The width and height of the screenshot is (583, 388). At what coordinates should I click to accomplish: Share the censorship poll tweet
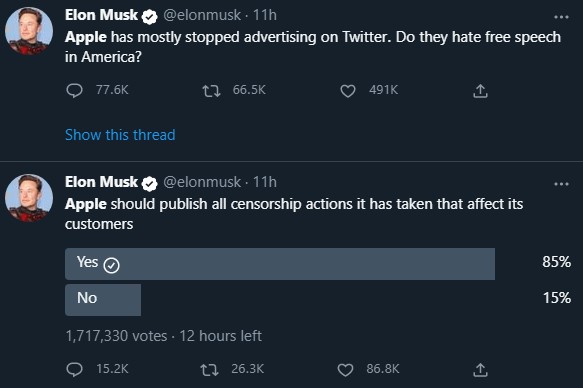(480, 370)
